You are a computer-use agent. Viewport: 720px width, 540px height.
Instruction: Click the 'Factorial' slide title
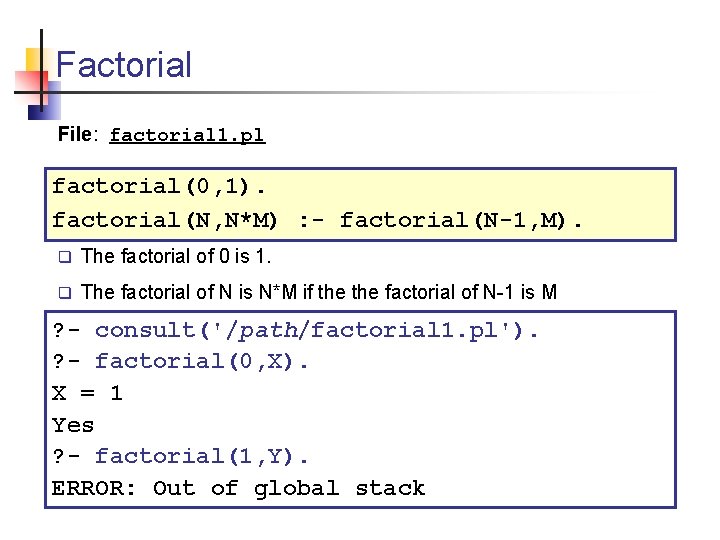coord(124,64)
